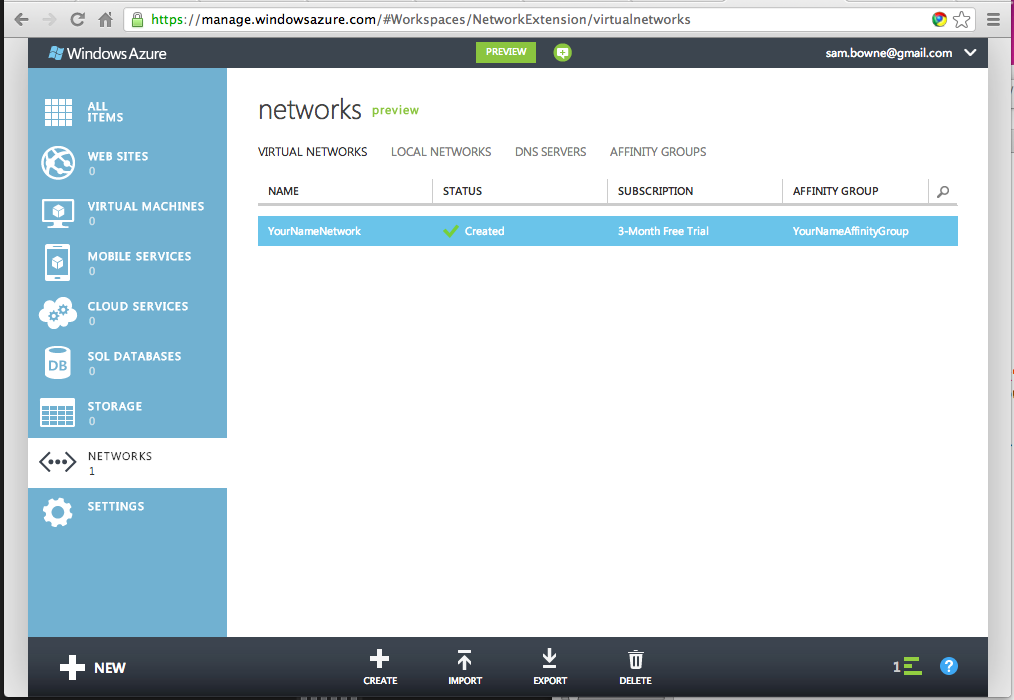Click the green SSL padlock icon

137,19
